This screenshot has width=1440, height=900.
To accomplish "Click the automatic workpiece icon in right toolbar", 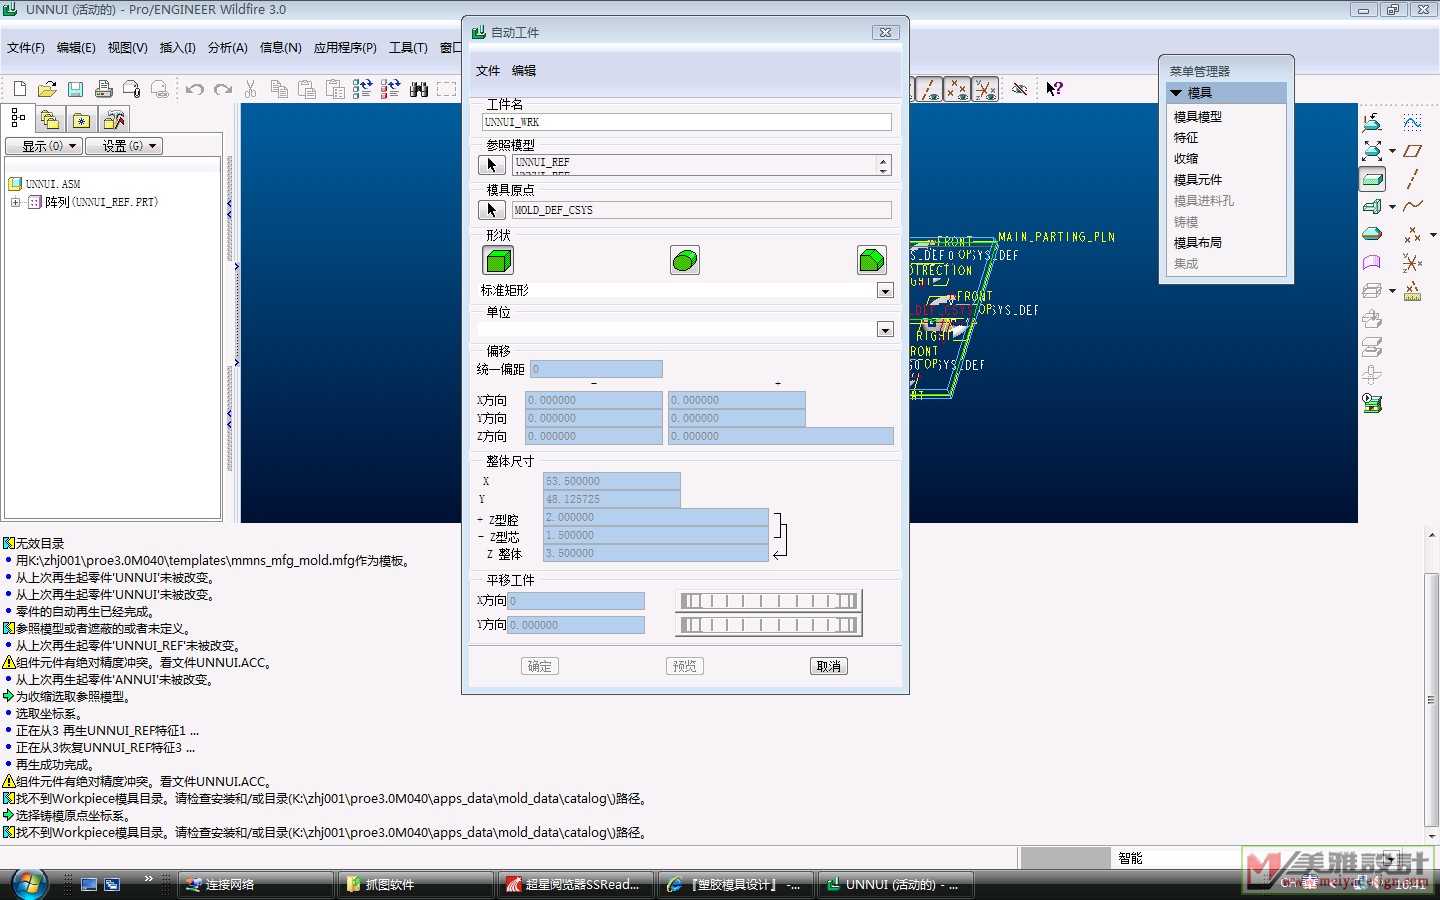I will click(x=1373, y=180).
